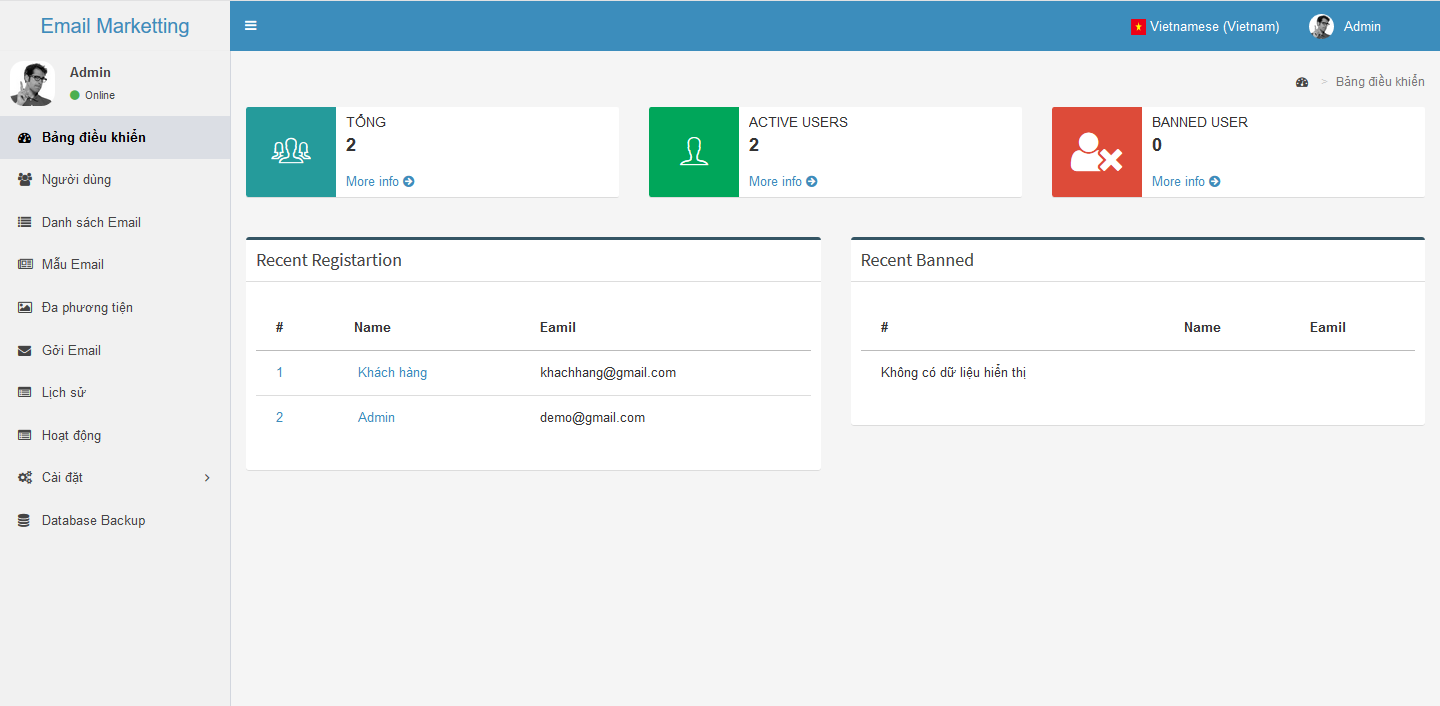The width and height of the screenshot is (1440, 706).
Task: Click More info on the TỔNG box
Action: [380, 181]
